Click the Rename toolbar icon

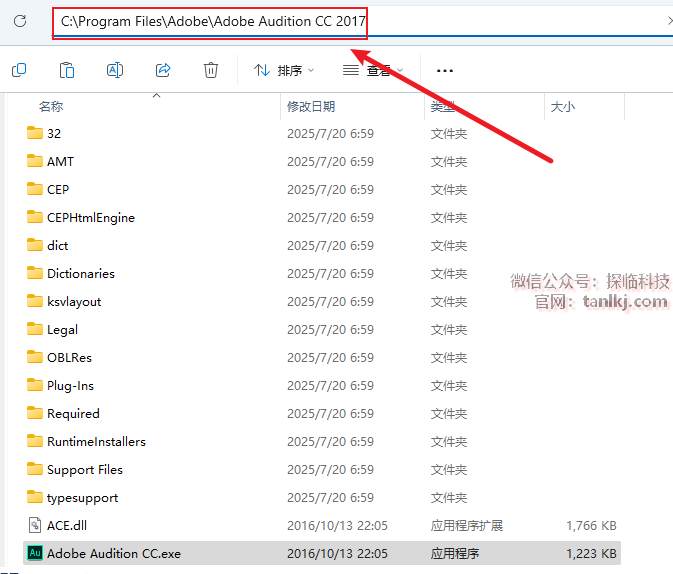coord(115,70)
